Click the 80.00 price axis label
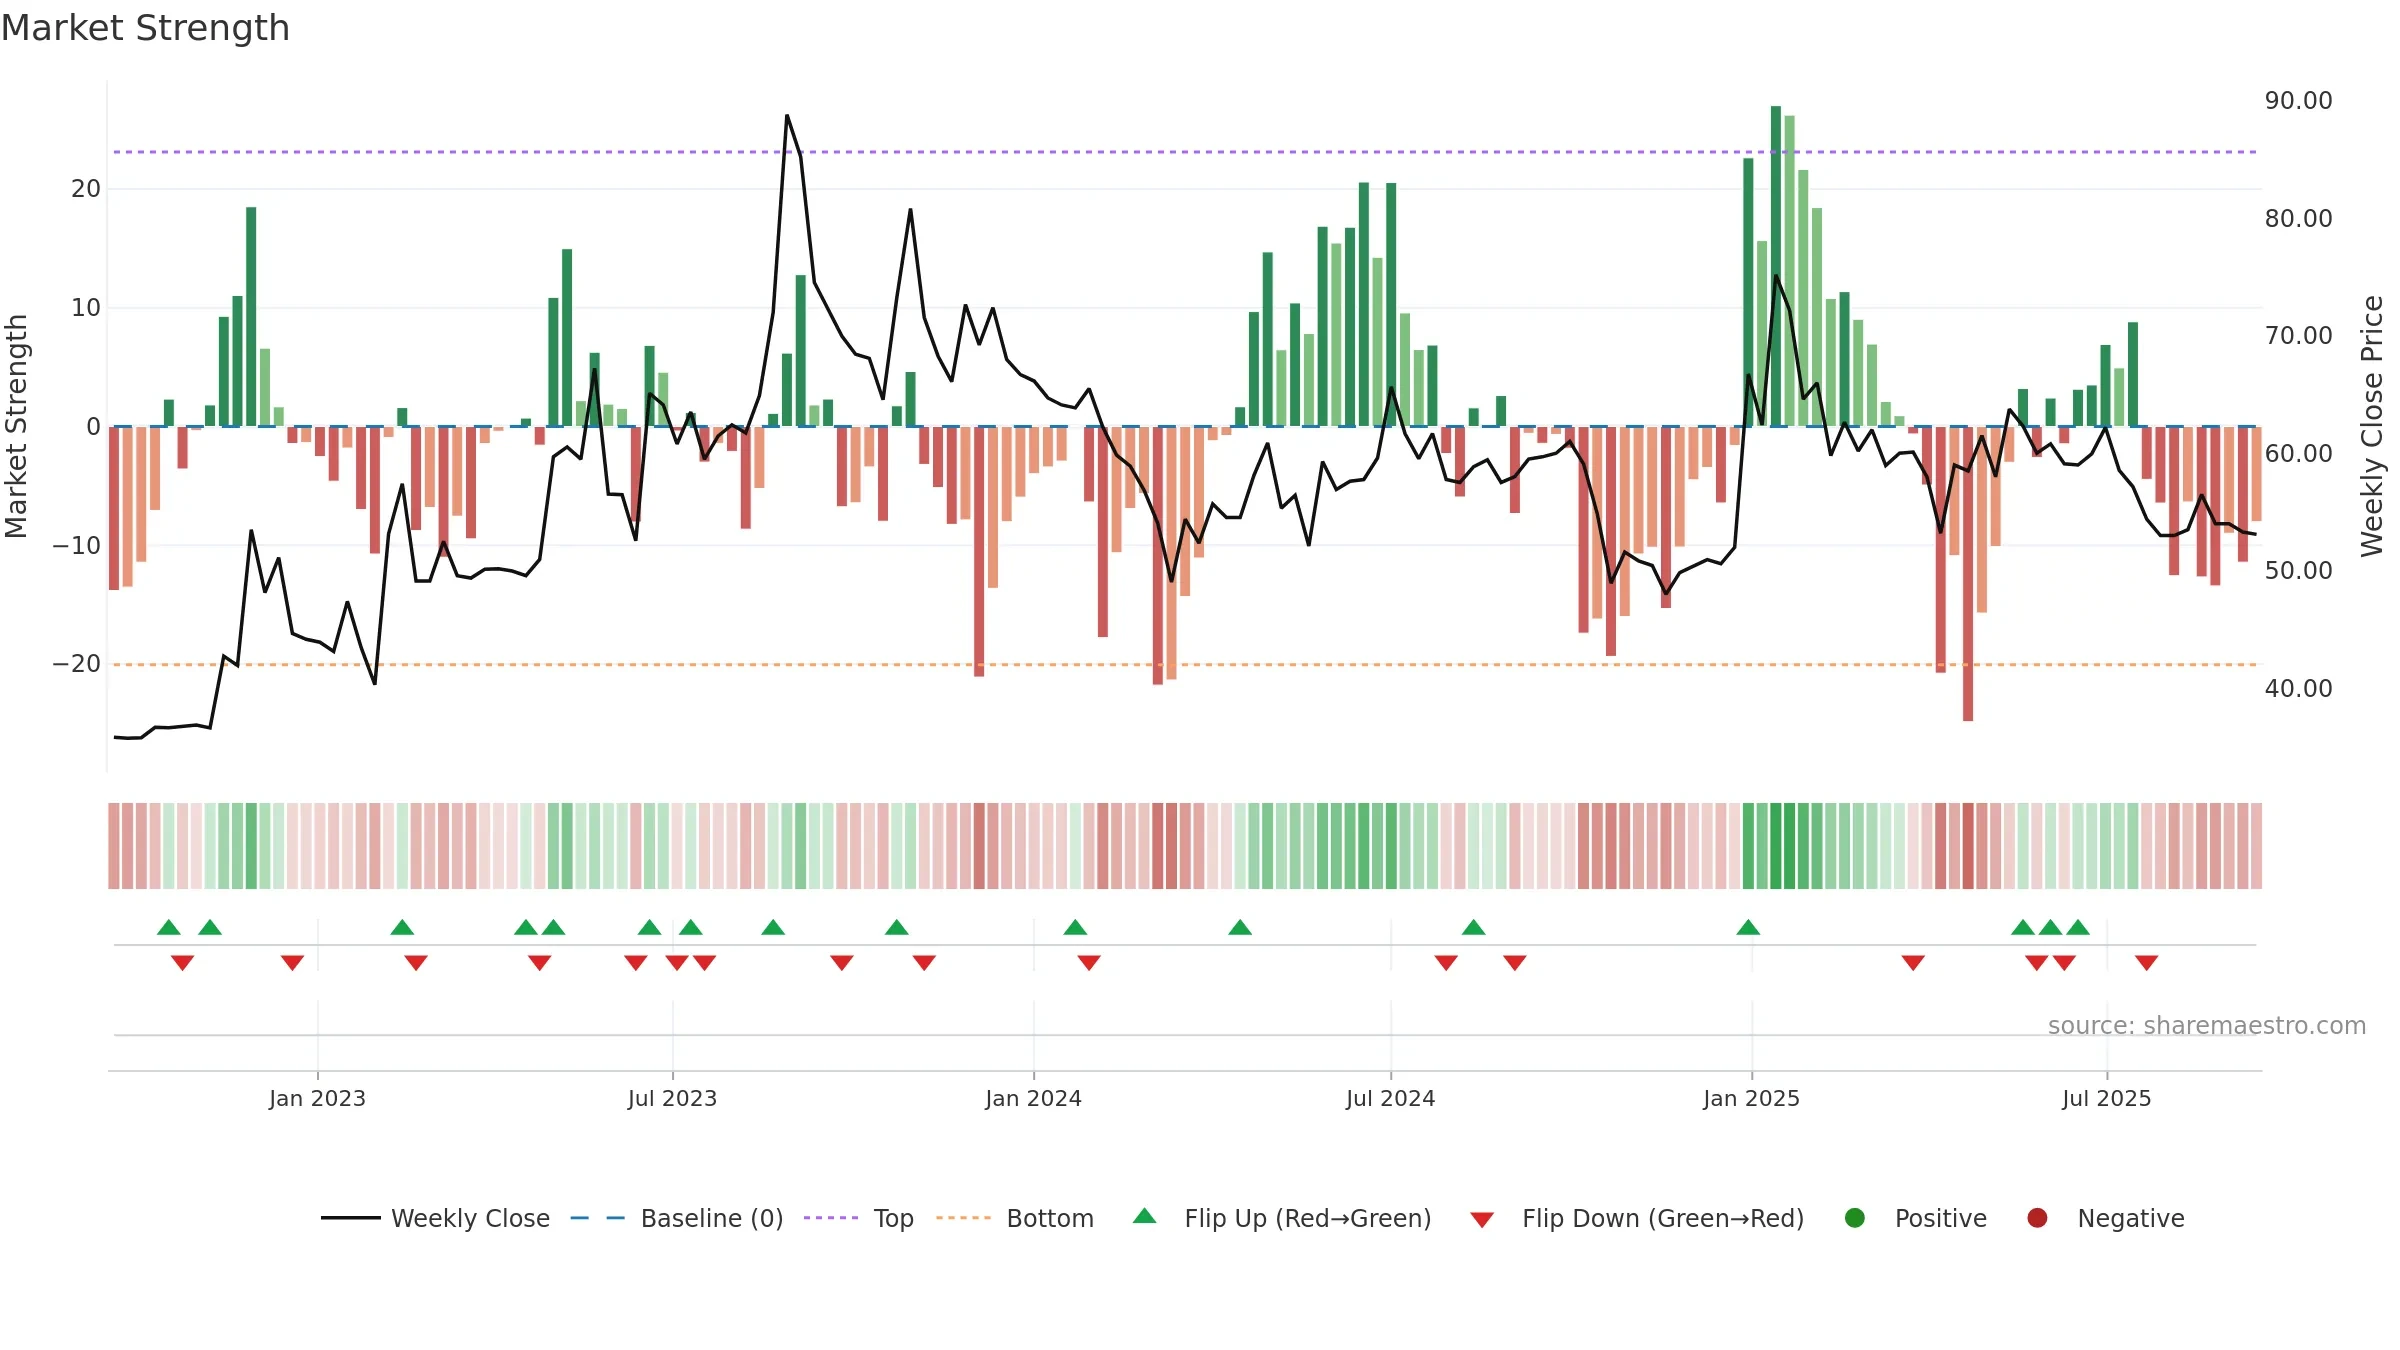2400x1350 pixels. click(2298, 218)
